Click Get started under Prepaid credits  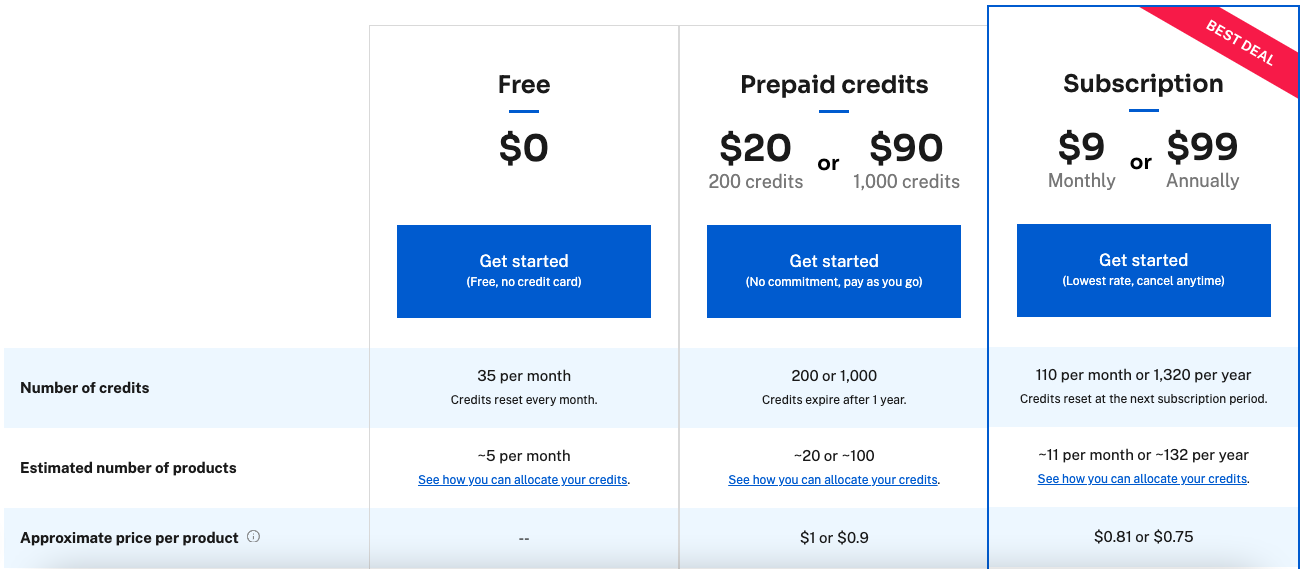click(x=834, y=271)
